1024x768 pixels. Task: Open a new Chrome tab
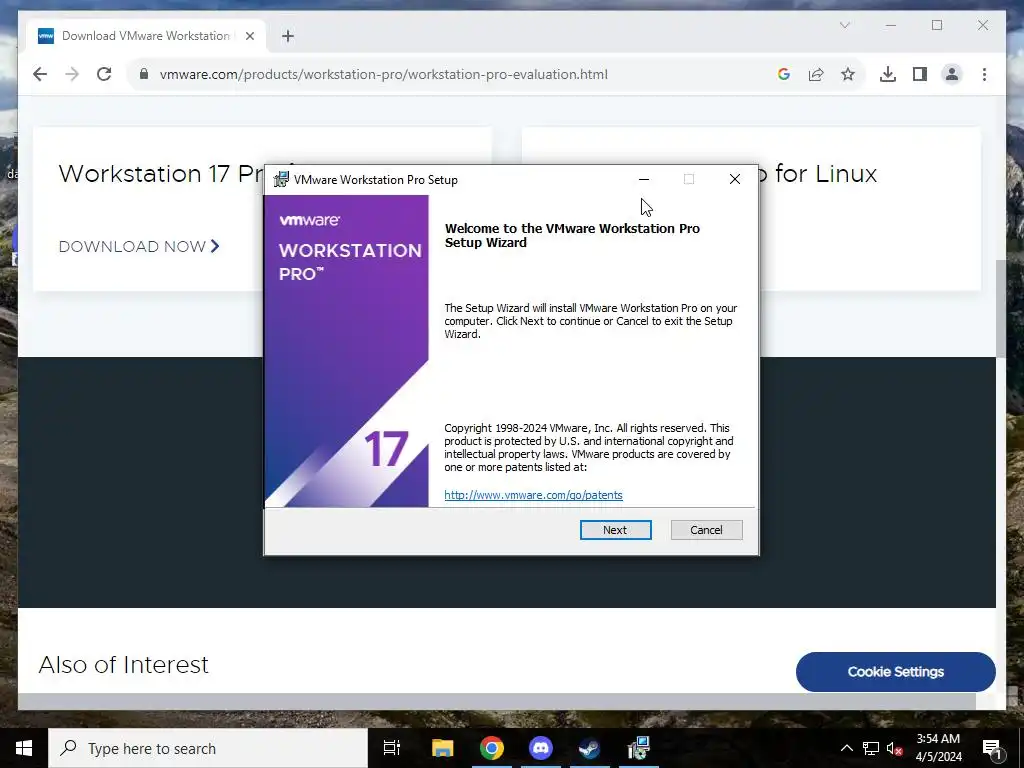coord(288,36)
